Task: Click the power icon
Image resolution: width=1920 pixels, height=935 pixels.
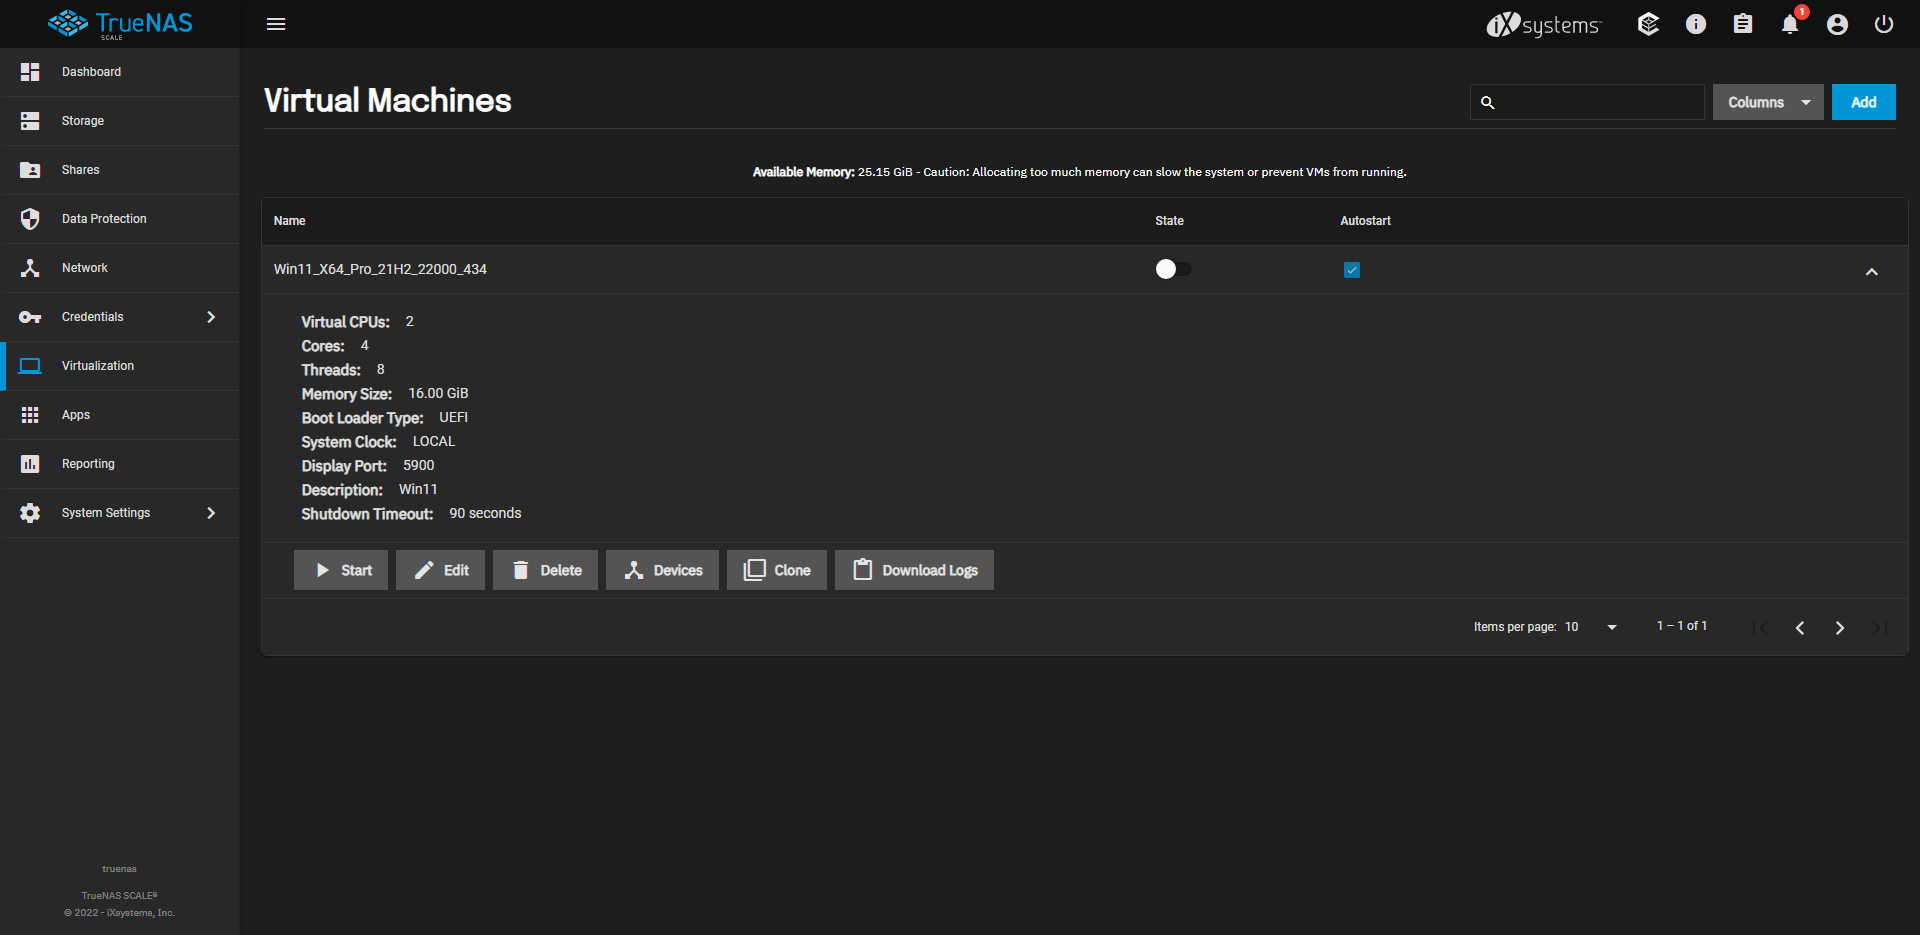Action: tap(1884, 24)
